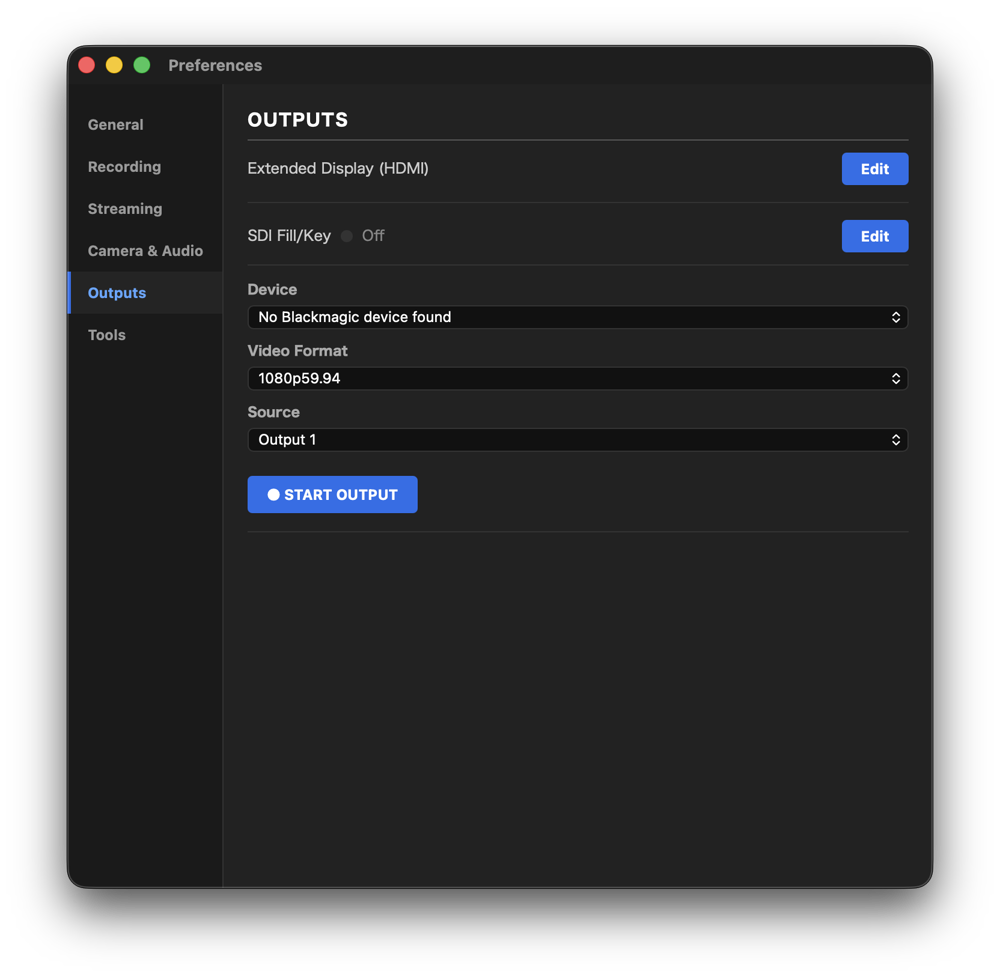Click the record dot in Start Output

(x=274, y=495)
